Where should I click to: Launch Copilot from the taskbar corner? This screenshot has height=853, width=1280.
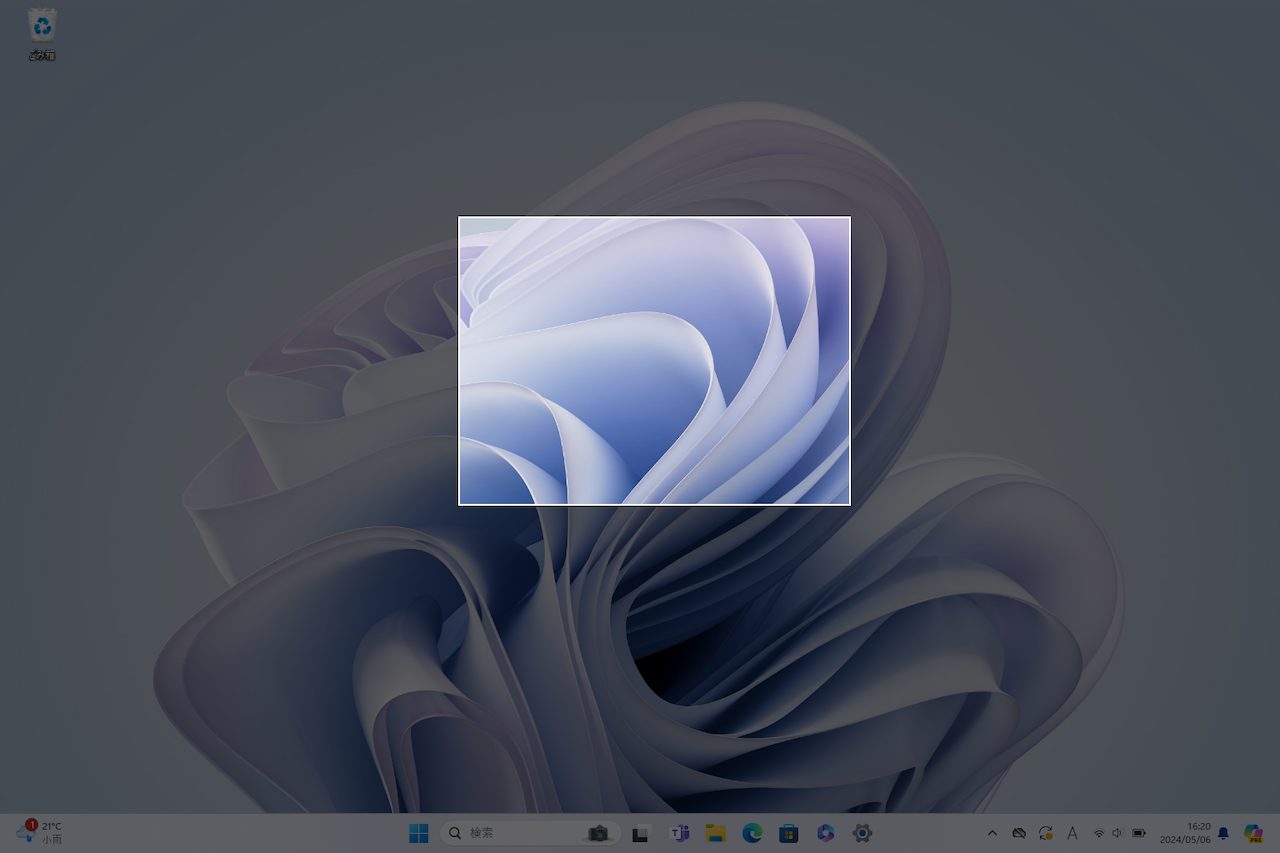click(x=1254, y=833)
